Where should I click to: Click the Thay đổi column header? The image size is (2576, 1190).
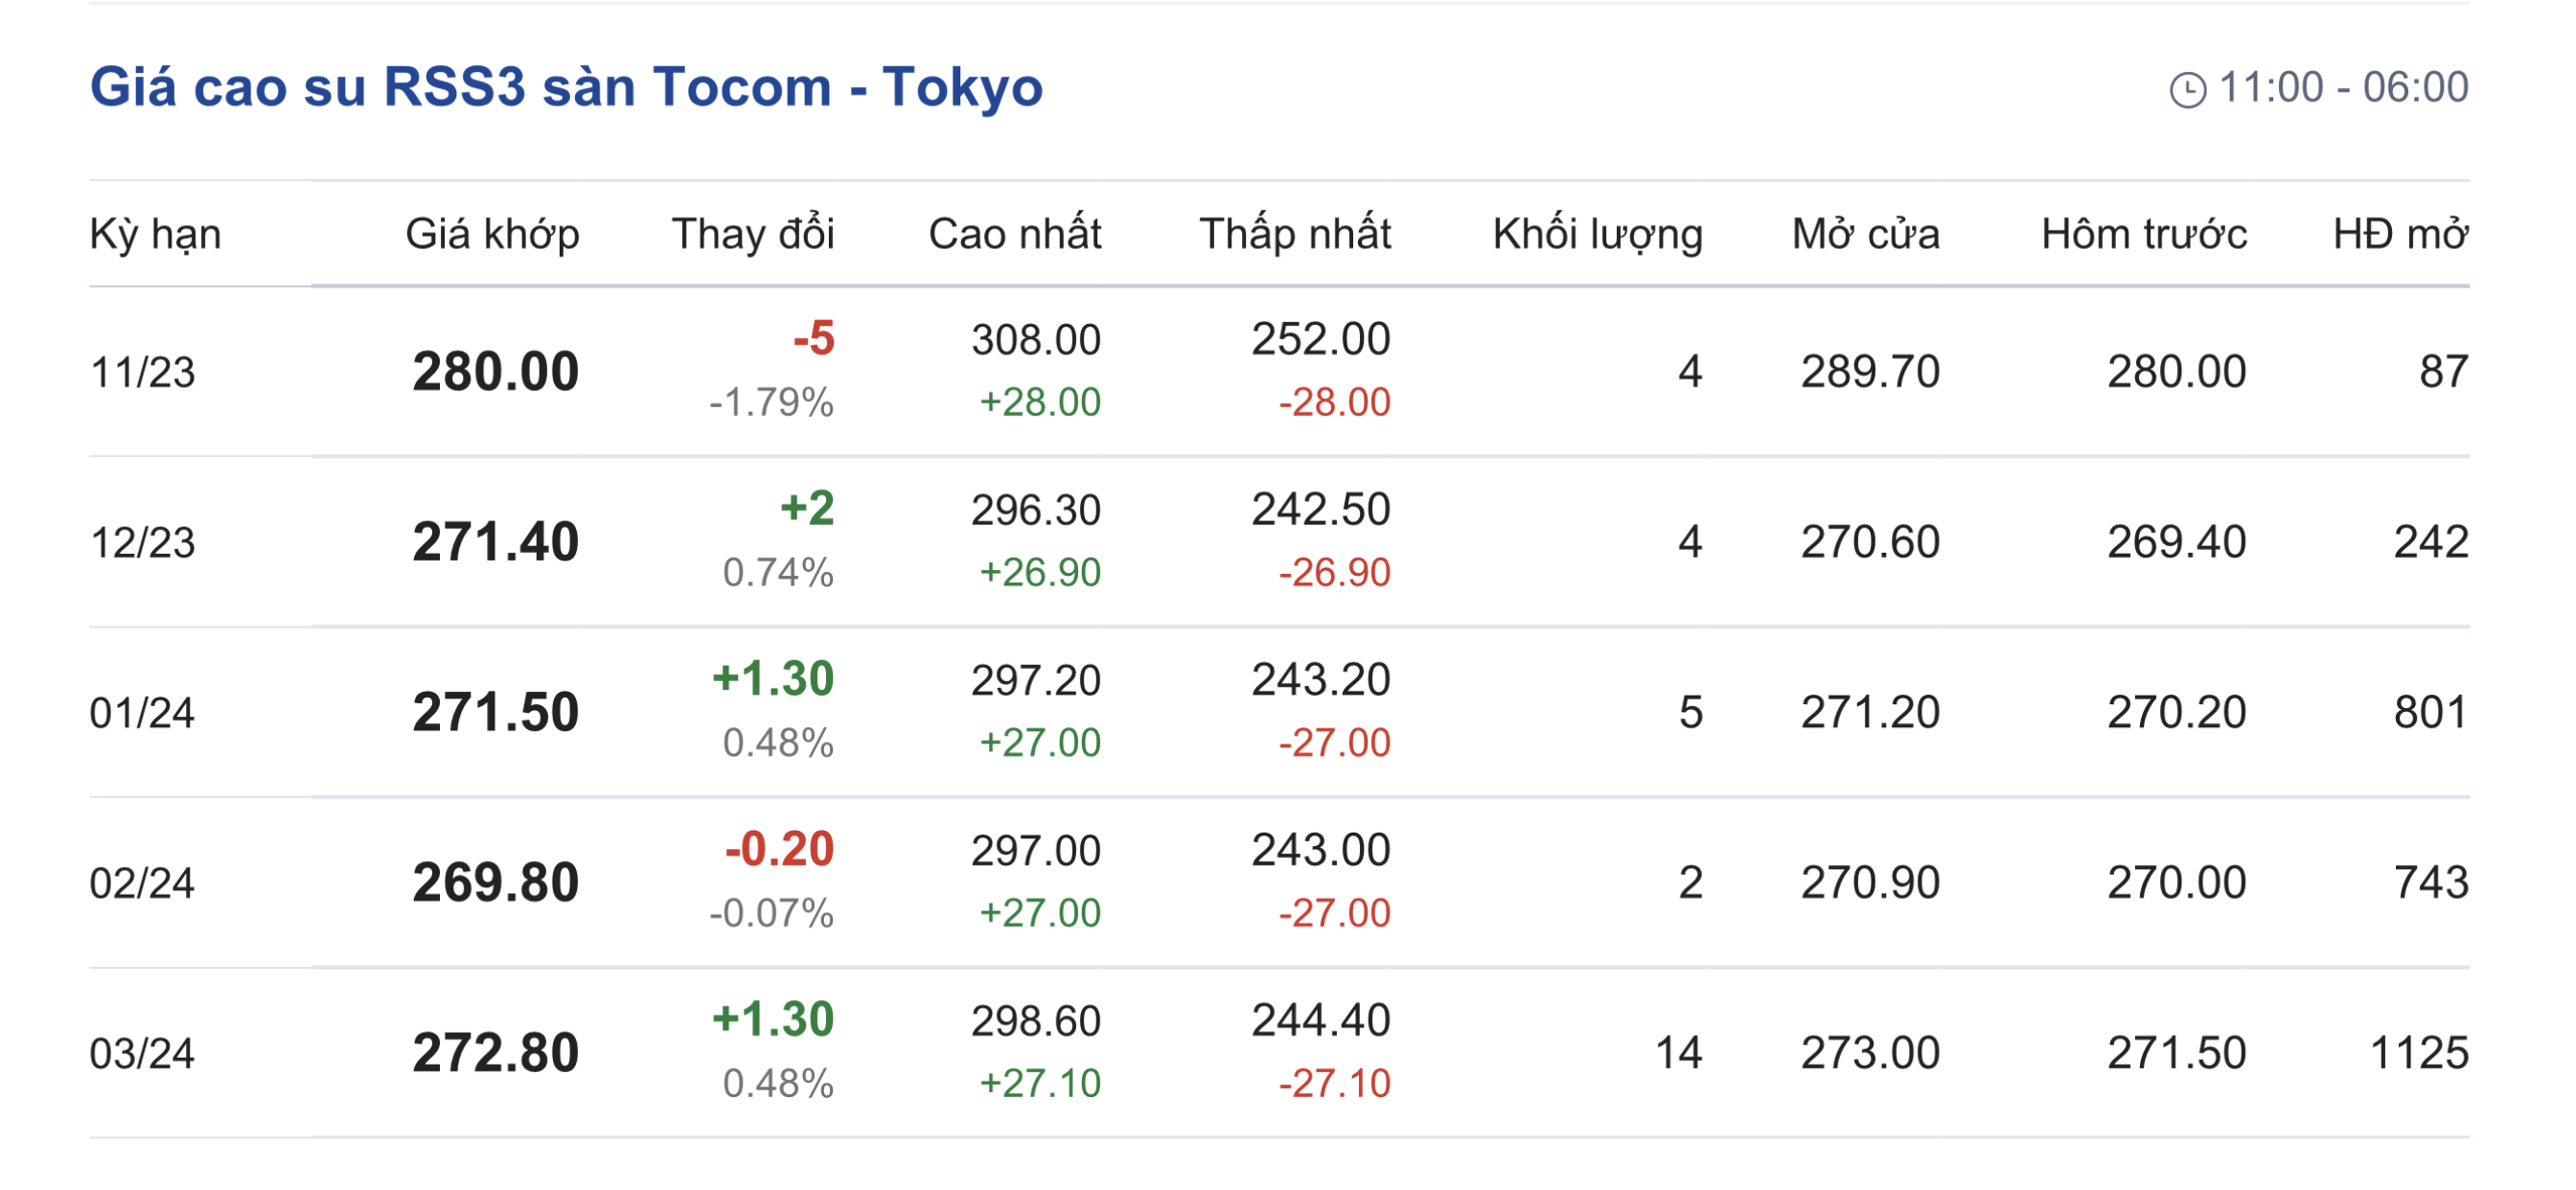point(752,234)
